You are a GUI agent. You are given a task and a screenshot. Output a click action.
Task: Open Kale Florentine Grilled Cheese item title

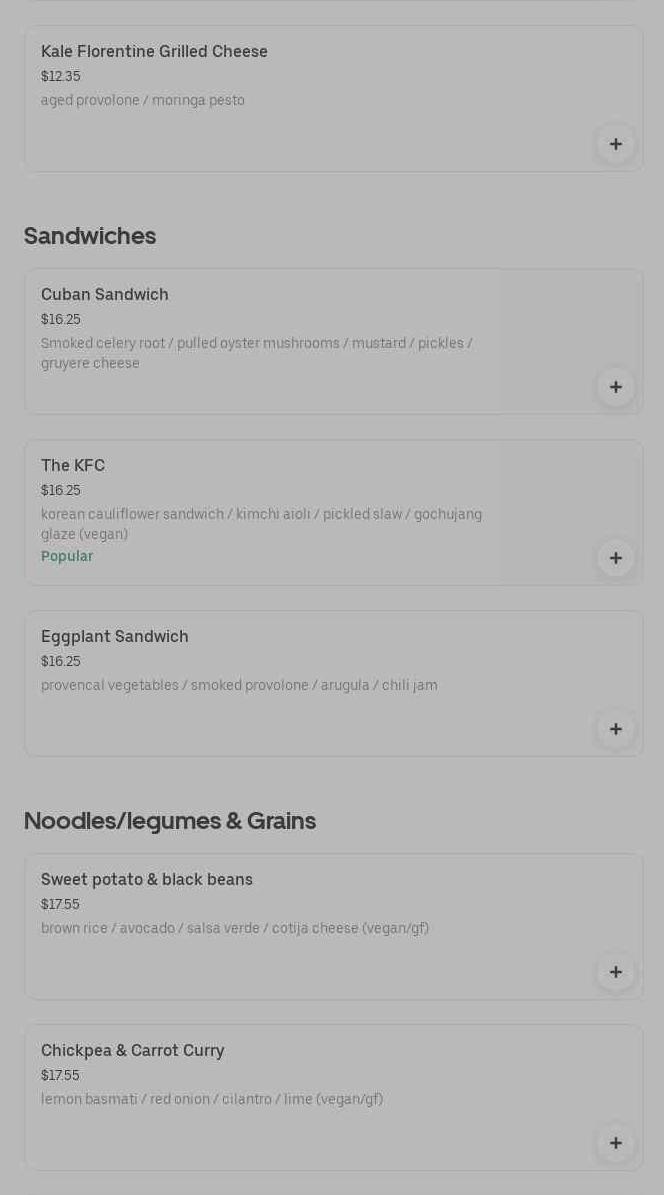(x=154, y=51)
